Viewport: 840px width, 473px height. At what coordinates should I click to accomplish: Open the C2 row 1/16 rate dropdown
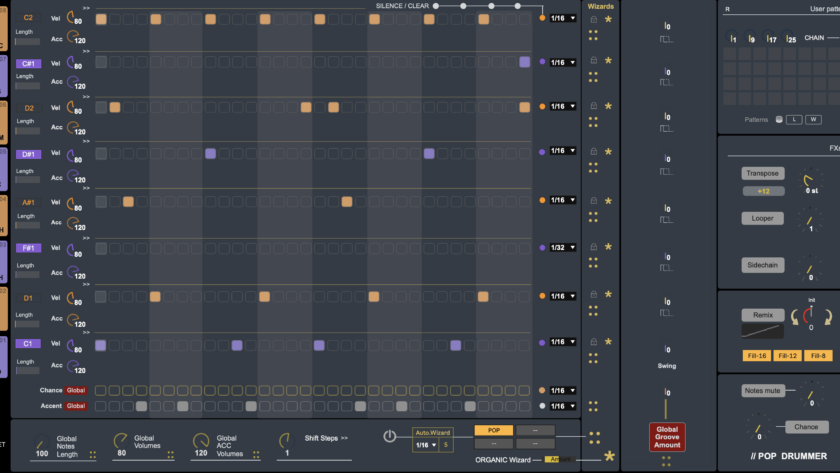click(x=563, y=18)
